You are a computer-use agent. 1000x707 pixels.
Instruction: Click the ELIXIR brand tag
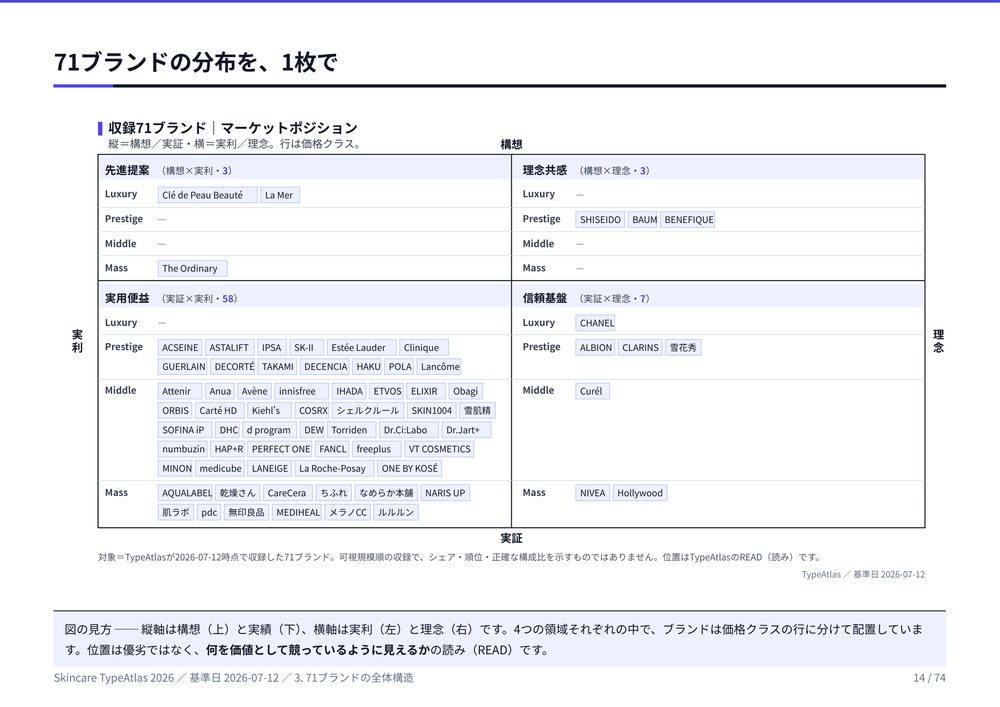click(x=425, y=391)
